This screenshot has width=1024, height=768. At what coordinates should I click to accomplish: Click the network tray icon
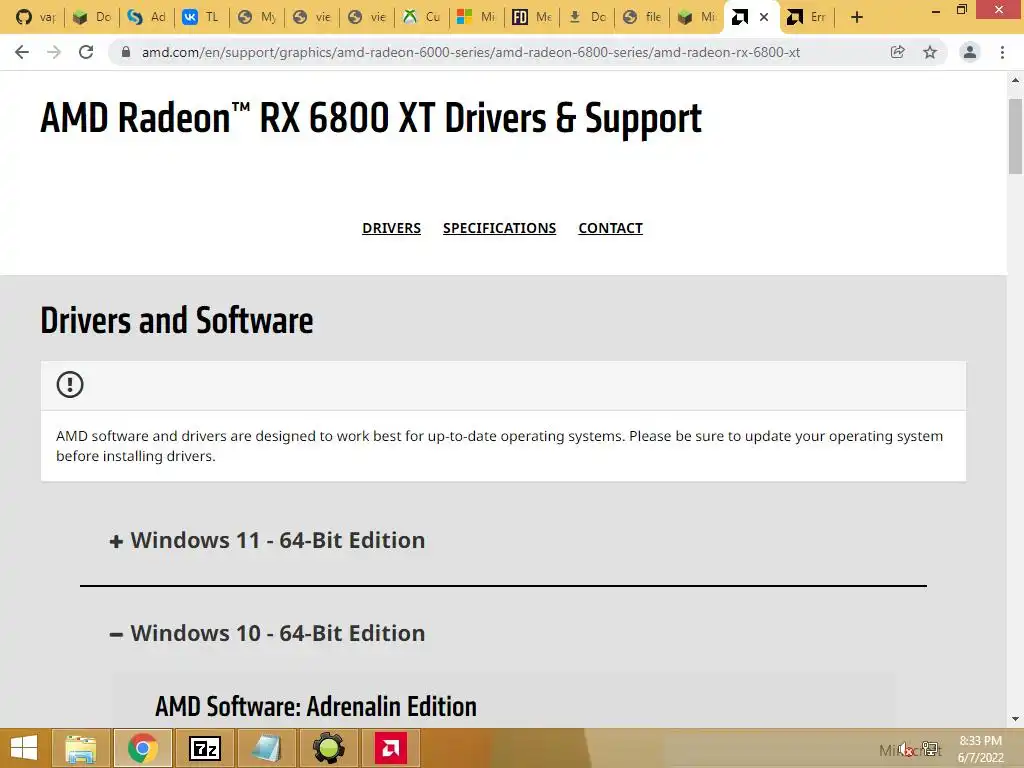tap(931, 749)
